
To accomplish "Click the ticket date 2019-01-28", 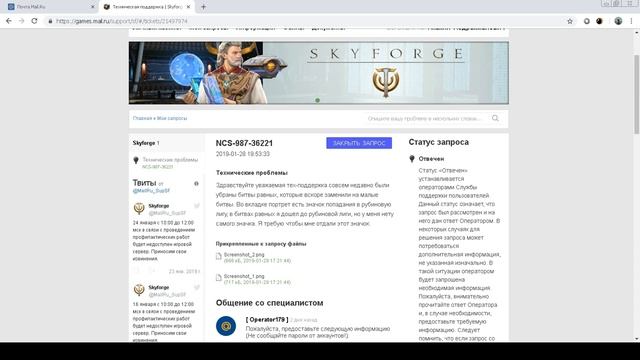I will (242, 154).
